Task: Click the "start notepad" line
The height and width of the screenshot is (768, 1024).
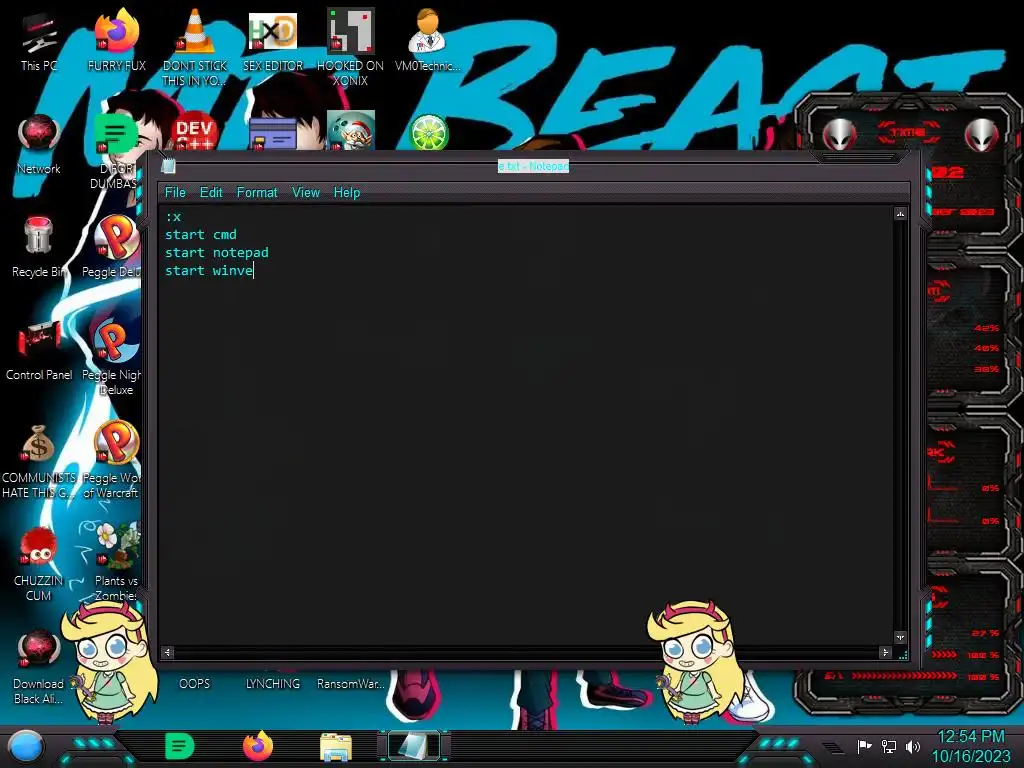Action: pos(216,253)
